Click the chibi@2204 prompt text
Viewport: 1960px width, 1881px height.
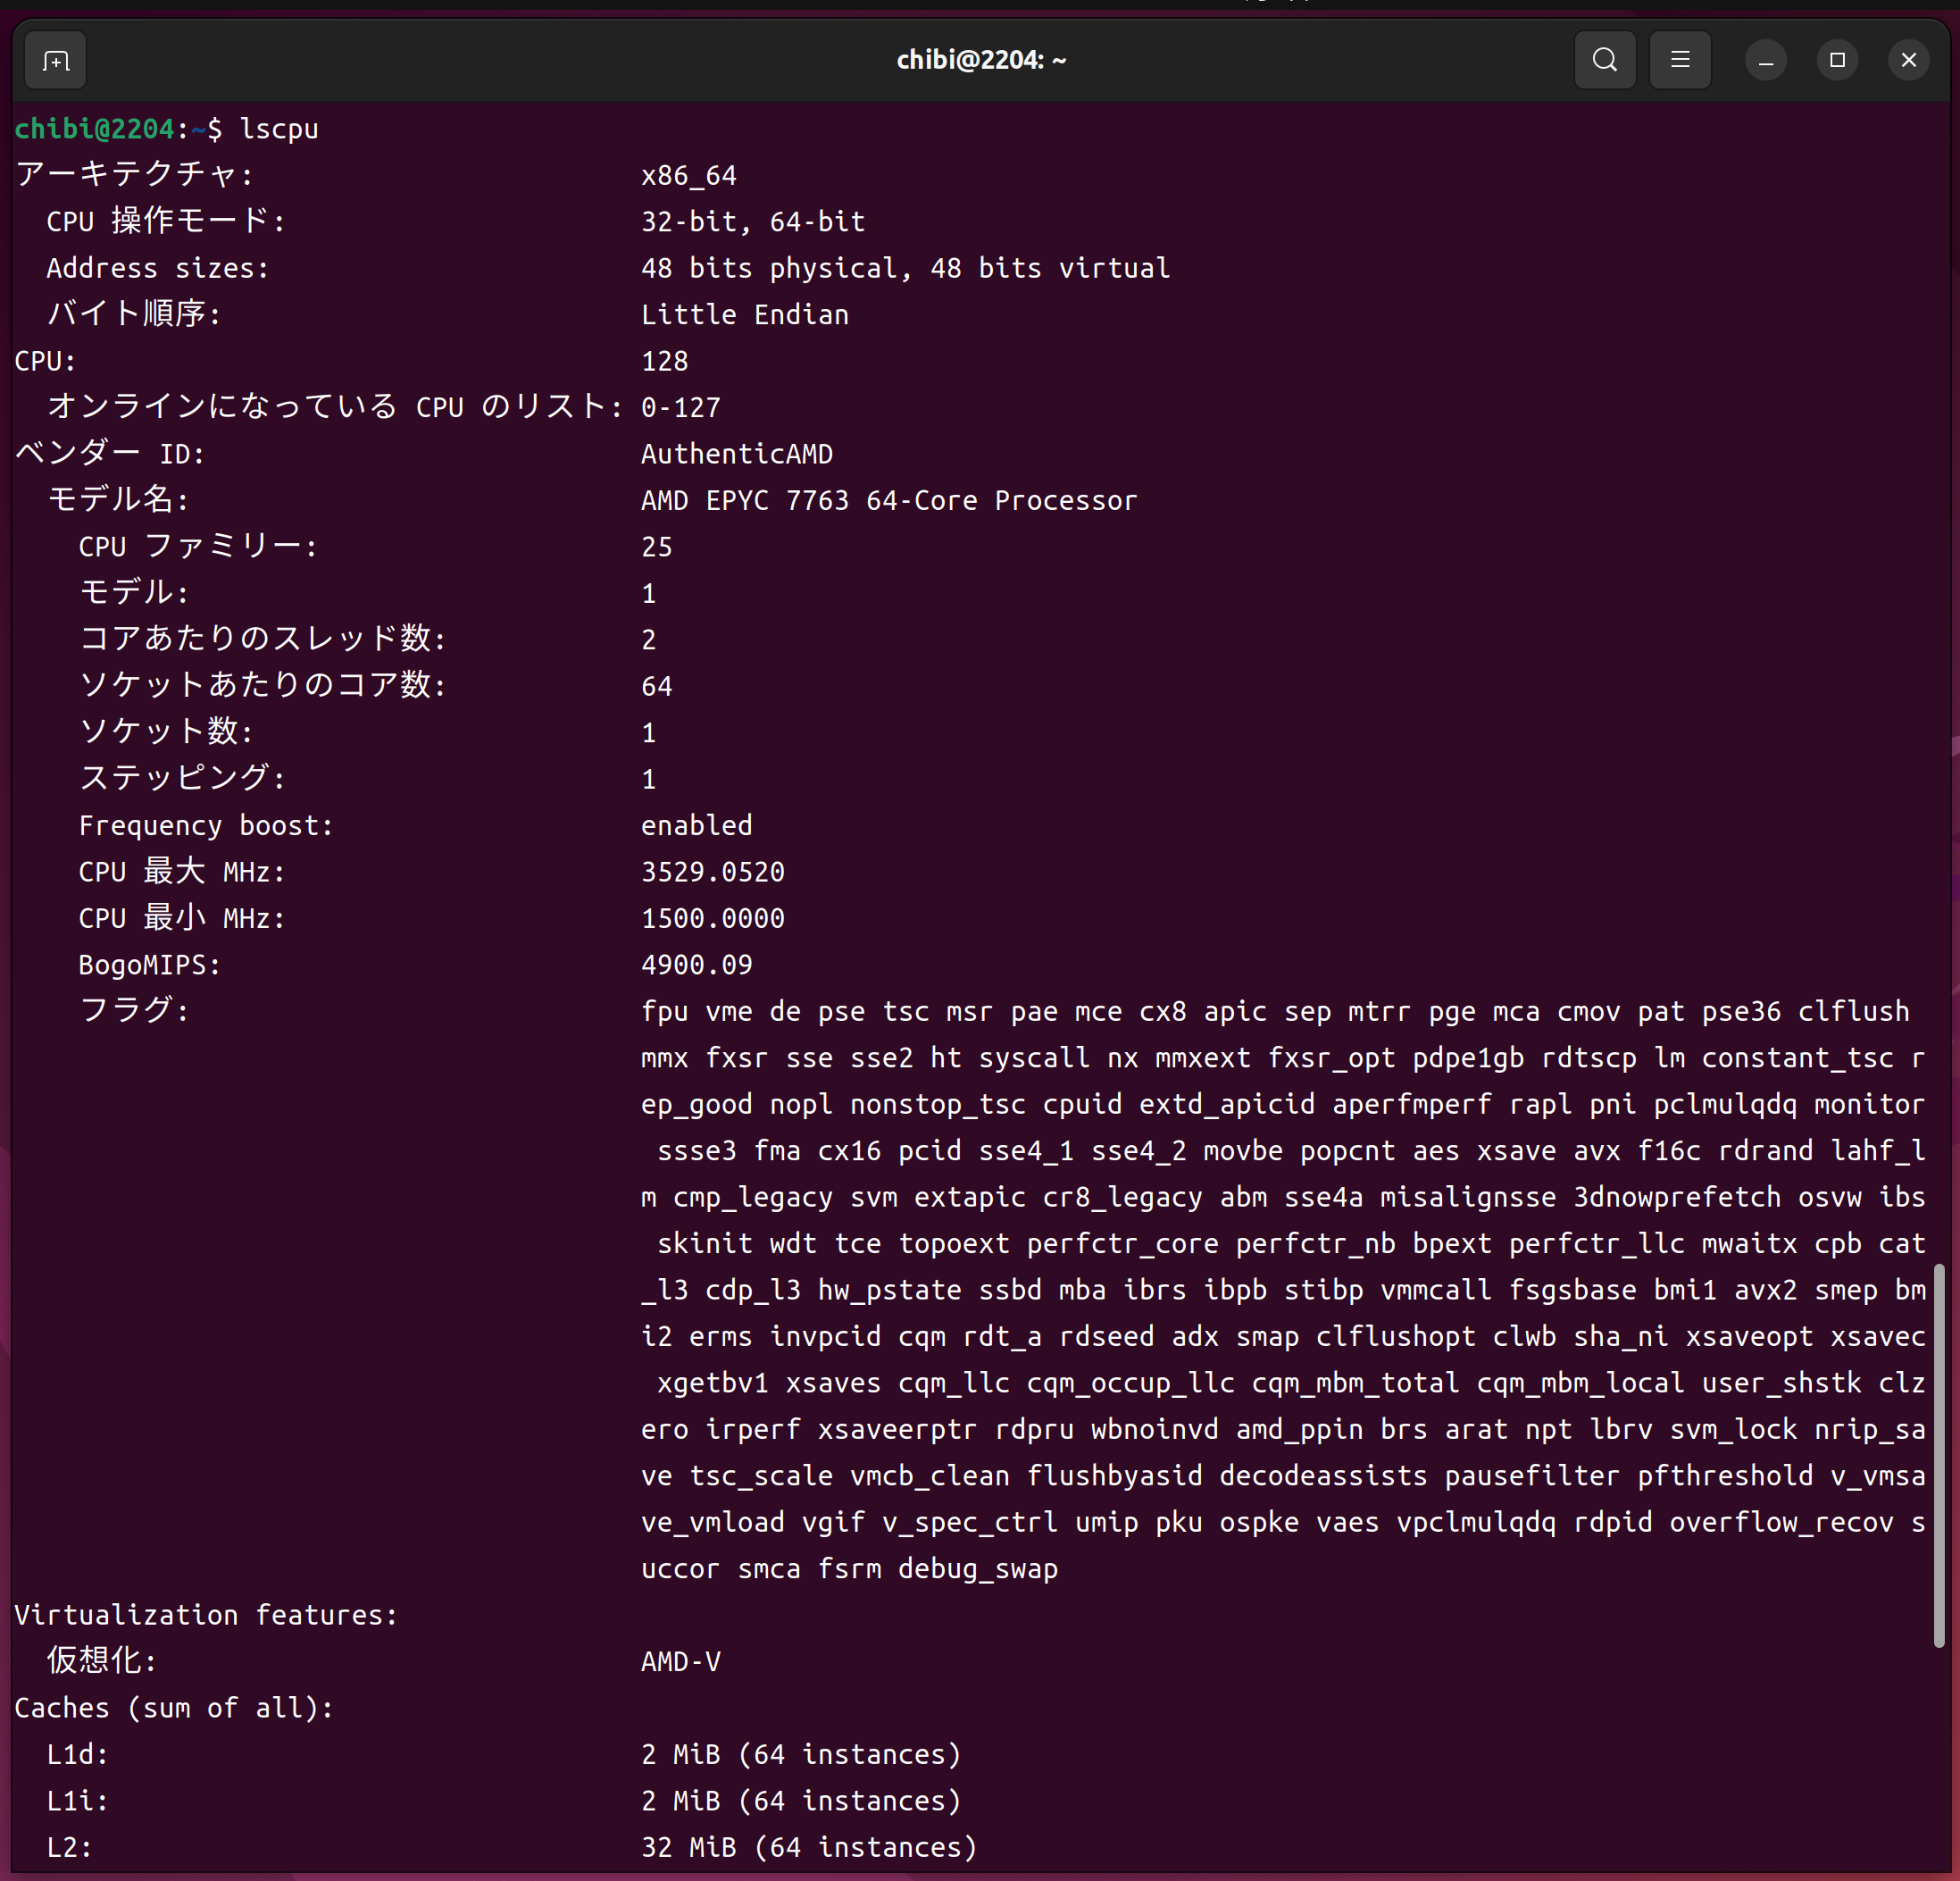click(x=94, y=129)
